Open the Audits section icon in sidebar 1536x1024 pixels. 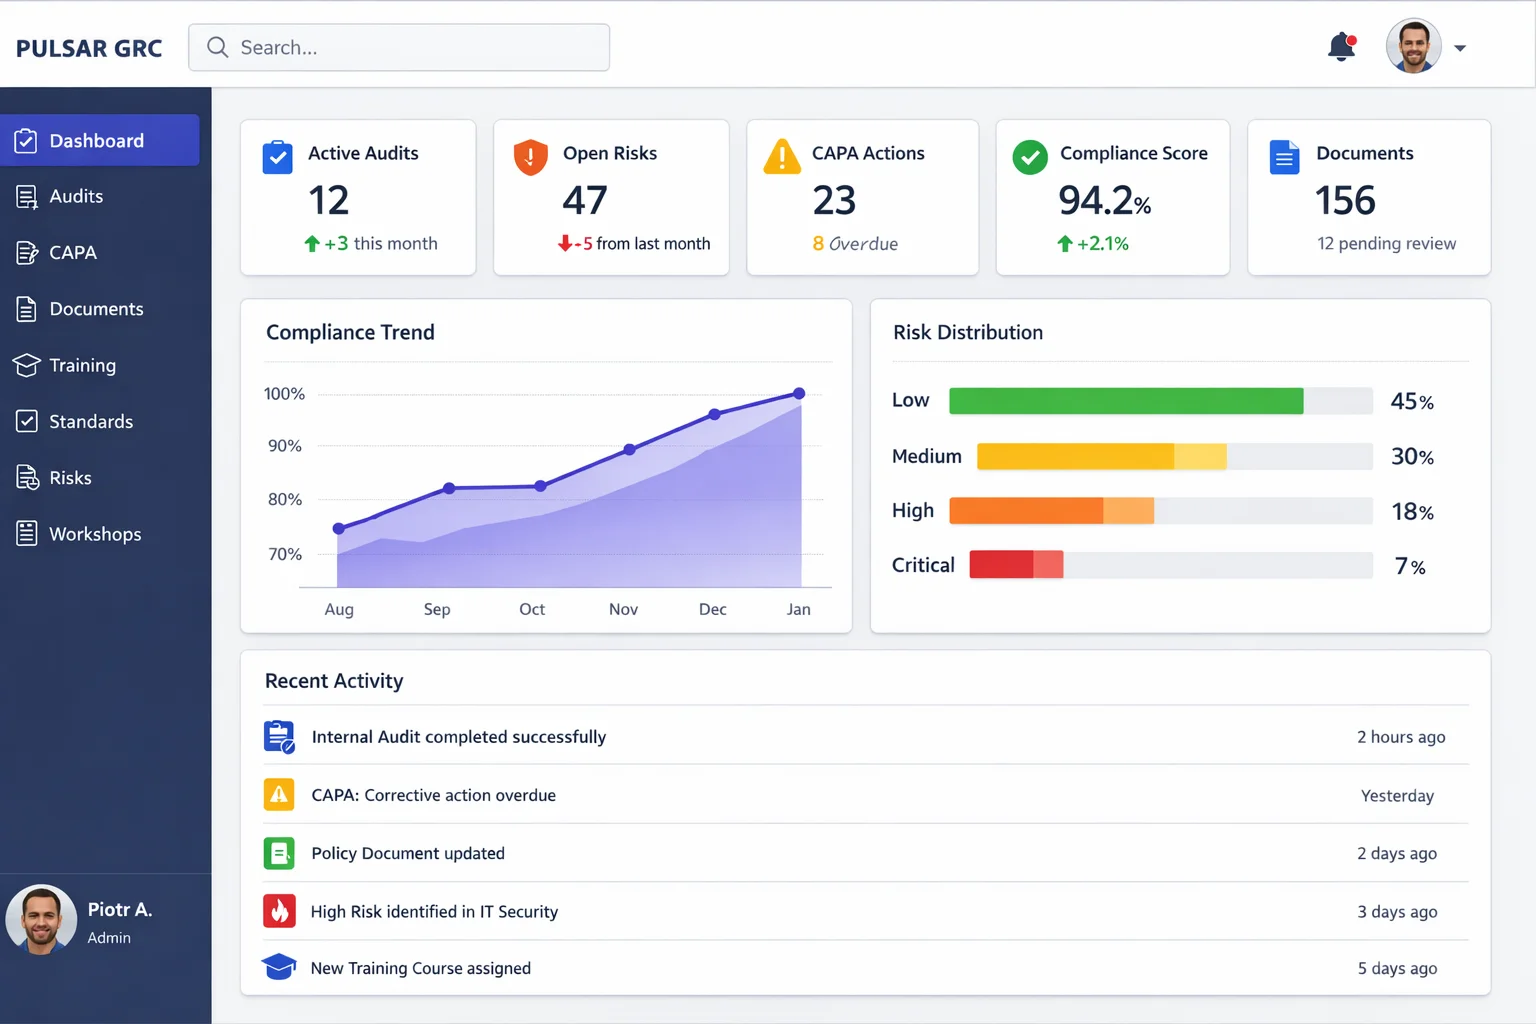26,196
